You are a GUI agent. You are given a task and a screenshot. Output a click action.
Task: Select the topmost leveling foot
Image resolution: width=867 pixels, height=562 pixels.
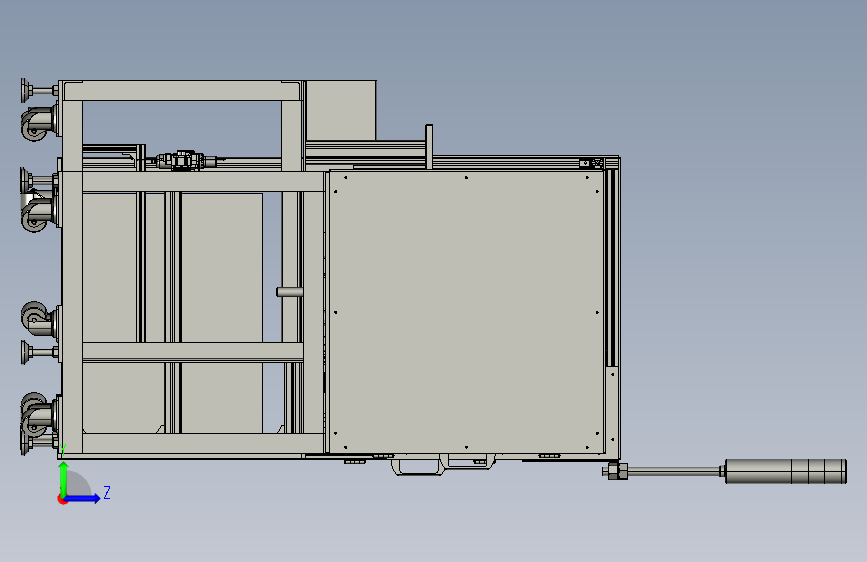[x=39, y=90]
